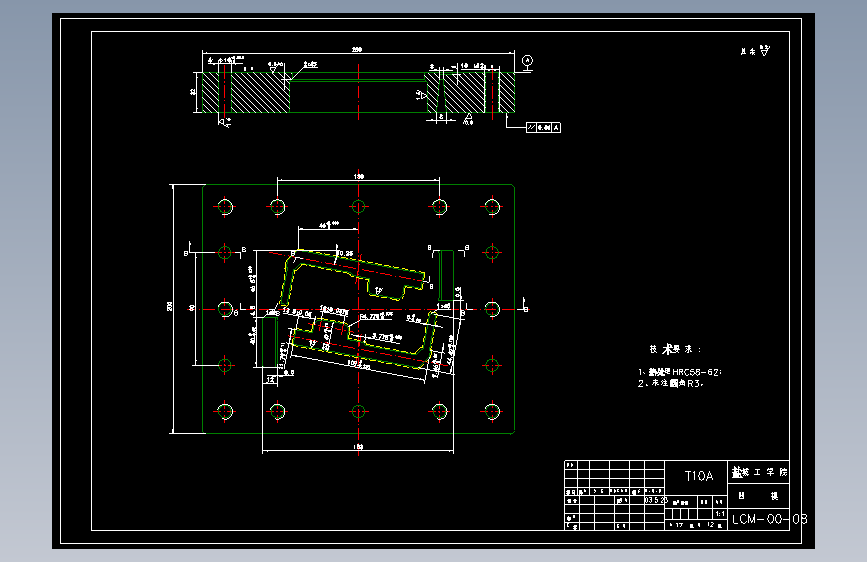Click the T10A material text in title block
Viewport: 867px width, 562px height.
click(699, 476)
